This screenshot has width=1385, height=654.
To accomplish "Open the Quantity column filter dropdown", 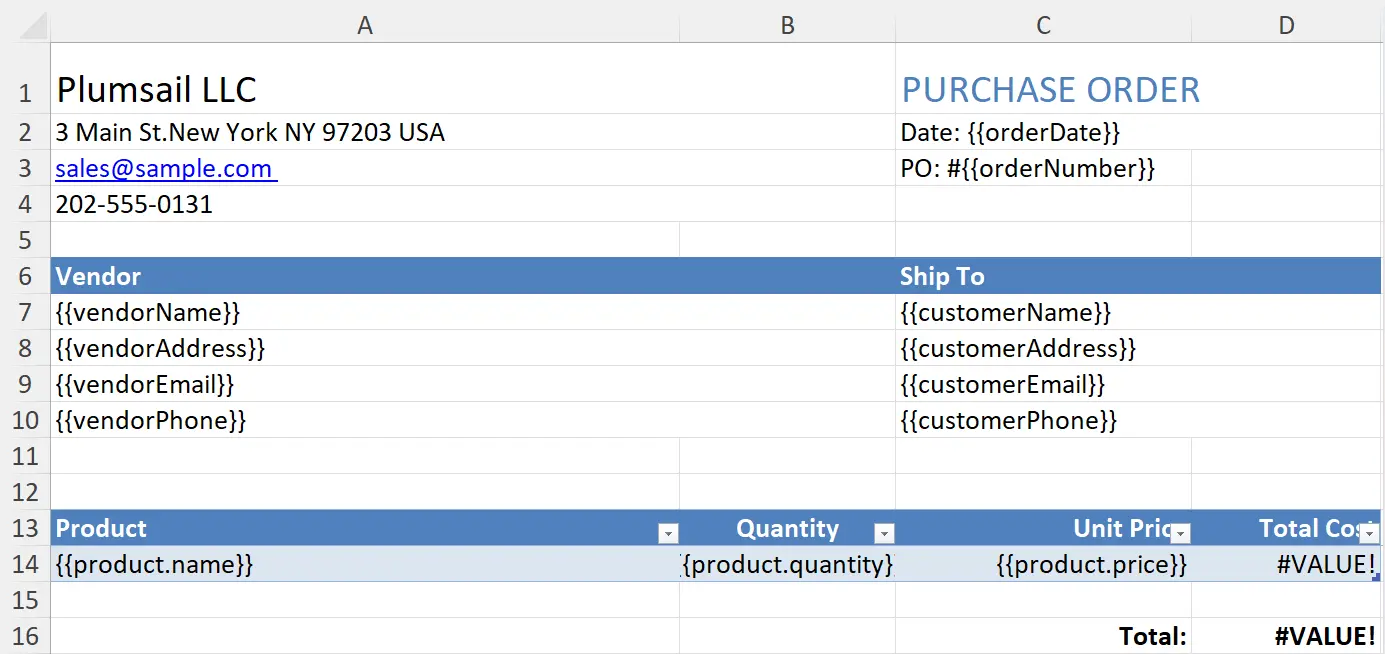I will point(883,534).
